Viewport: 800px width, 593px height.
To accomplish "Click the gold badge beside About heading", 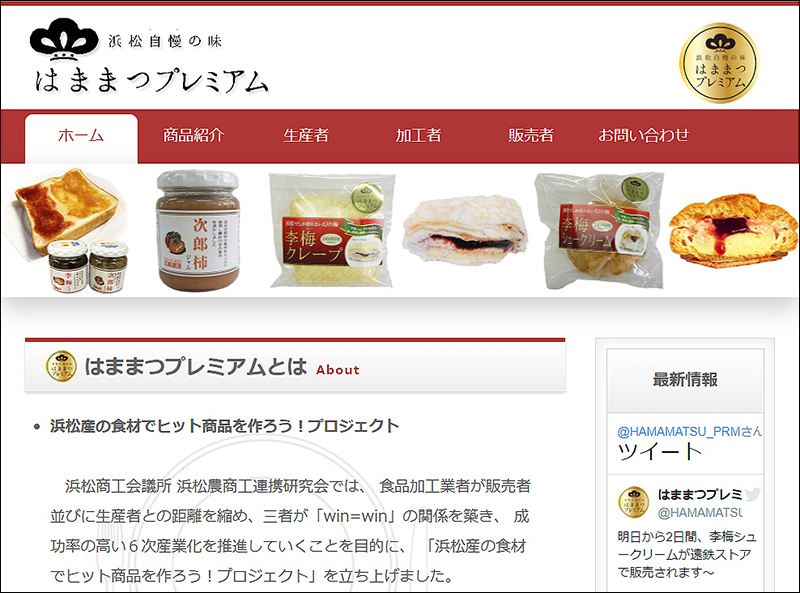I will click(61, 366).
